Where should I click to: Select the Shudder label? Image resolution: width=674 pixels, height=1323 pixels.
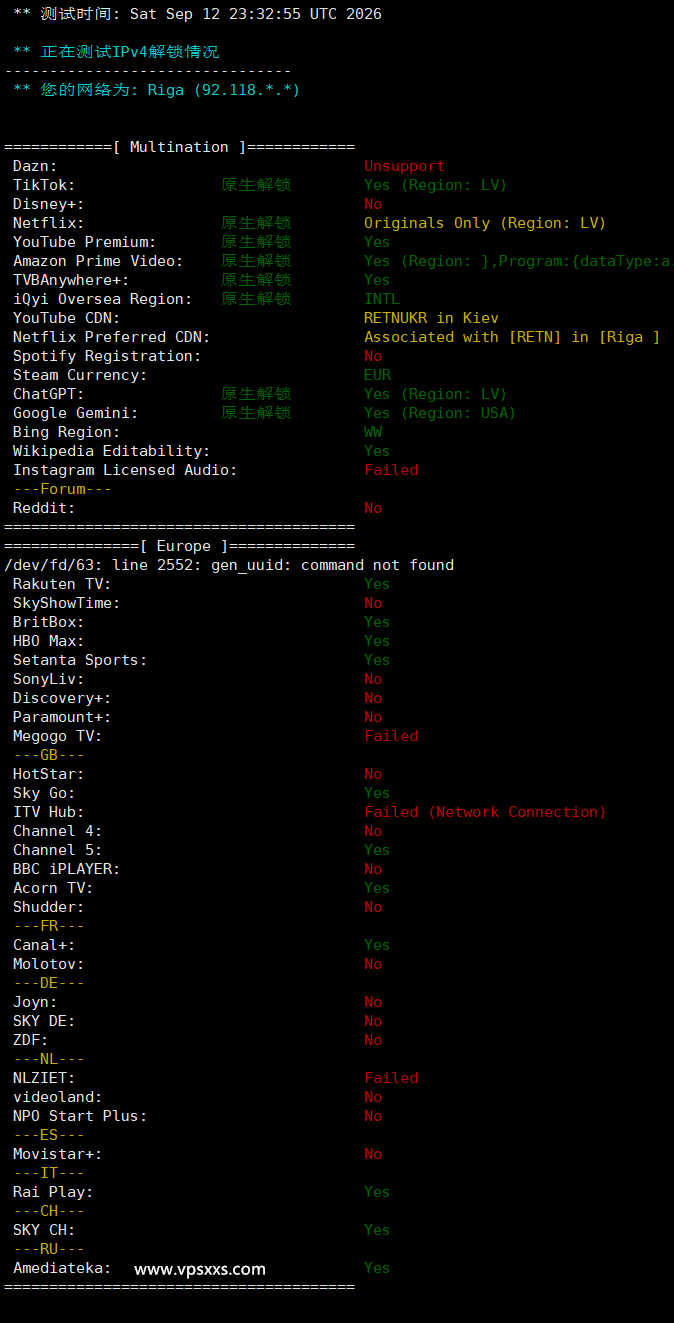click(x=49, y=907)
